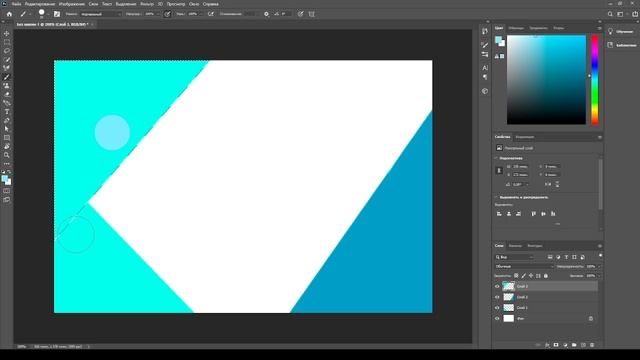
Task: Select the Eraser tool
Action: tap(7, 94)
